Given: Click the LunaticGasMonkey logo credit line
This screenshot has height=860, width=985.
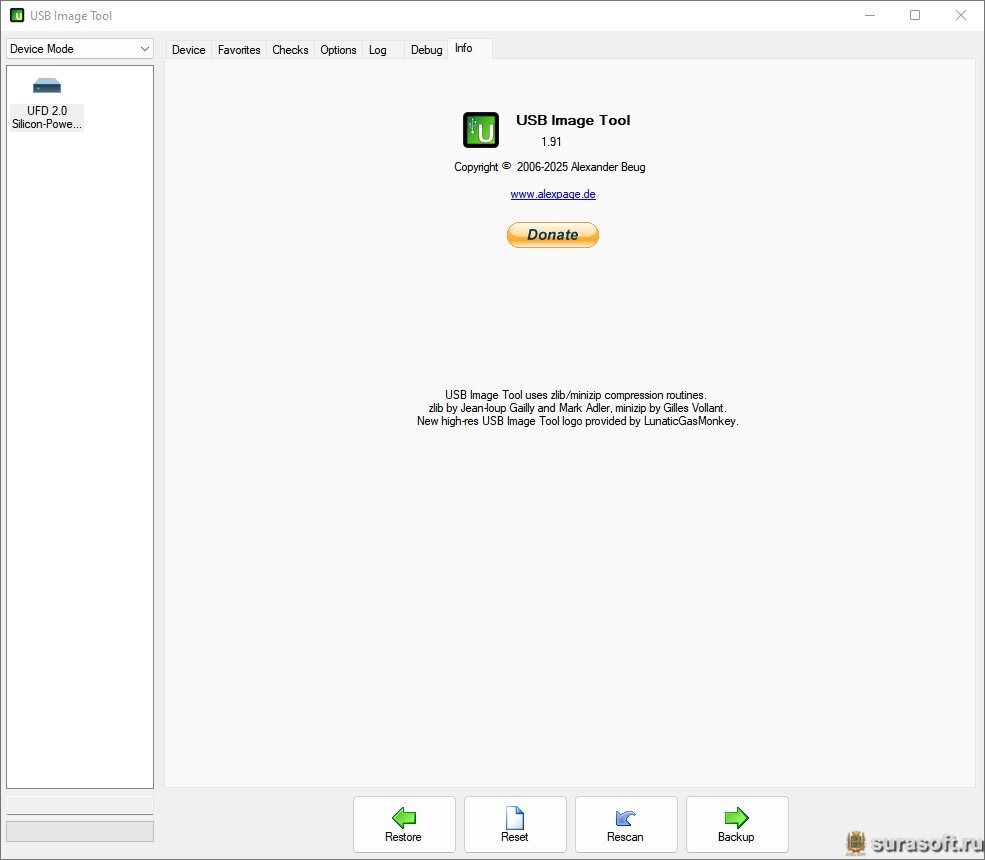Looking at the screenshot, I should click(577, 421).
